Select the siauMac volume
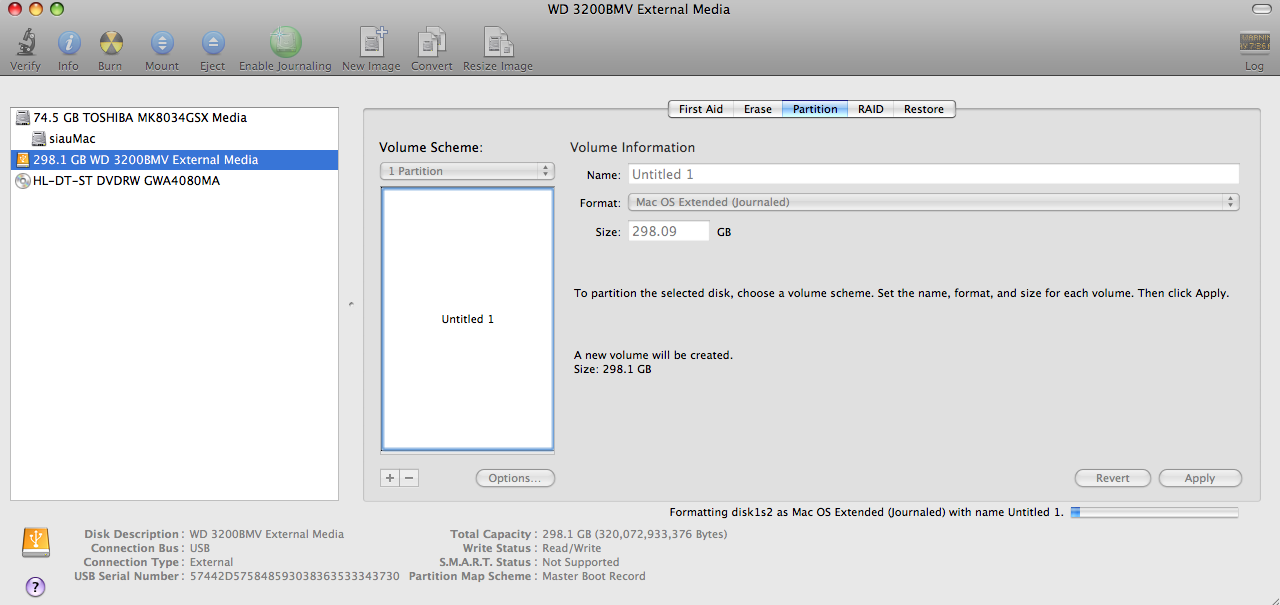The width and height of the screenshot is (1280, 605). [174, 139]
